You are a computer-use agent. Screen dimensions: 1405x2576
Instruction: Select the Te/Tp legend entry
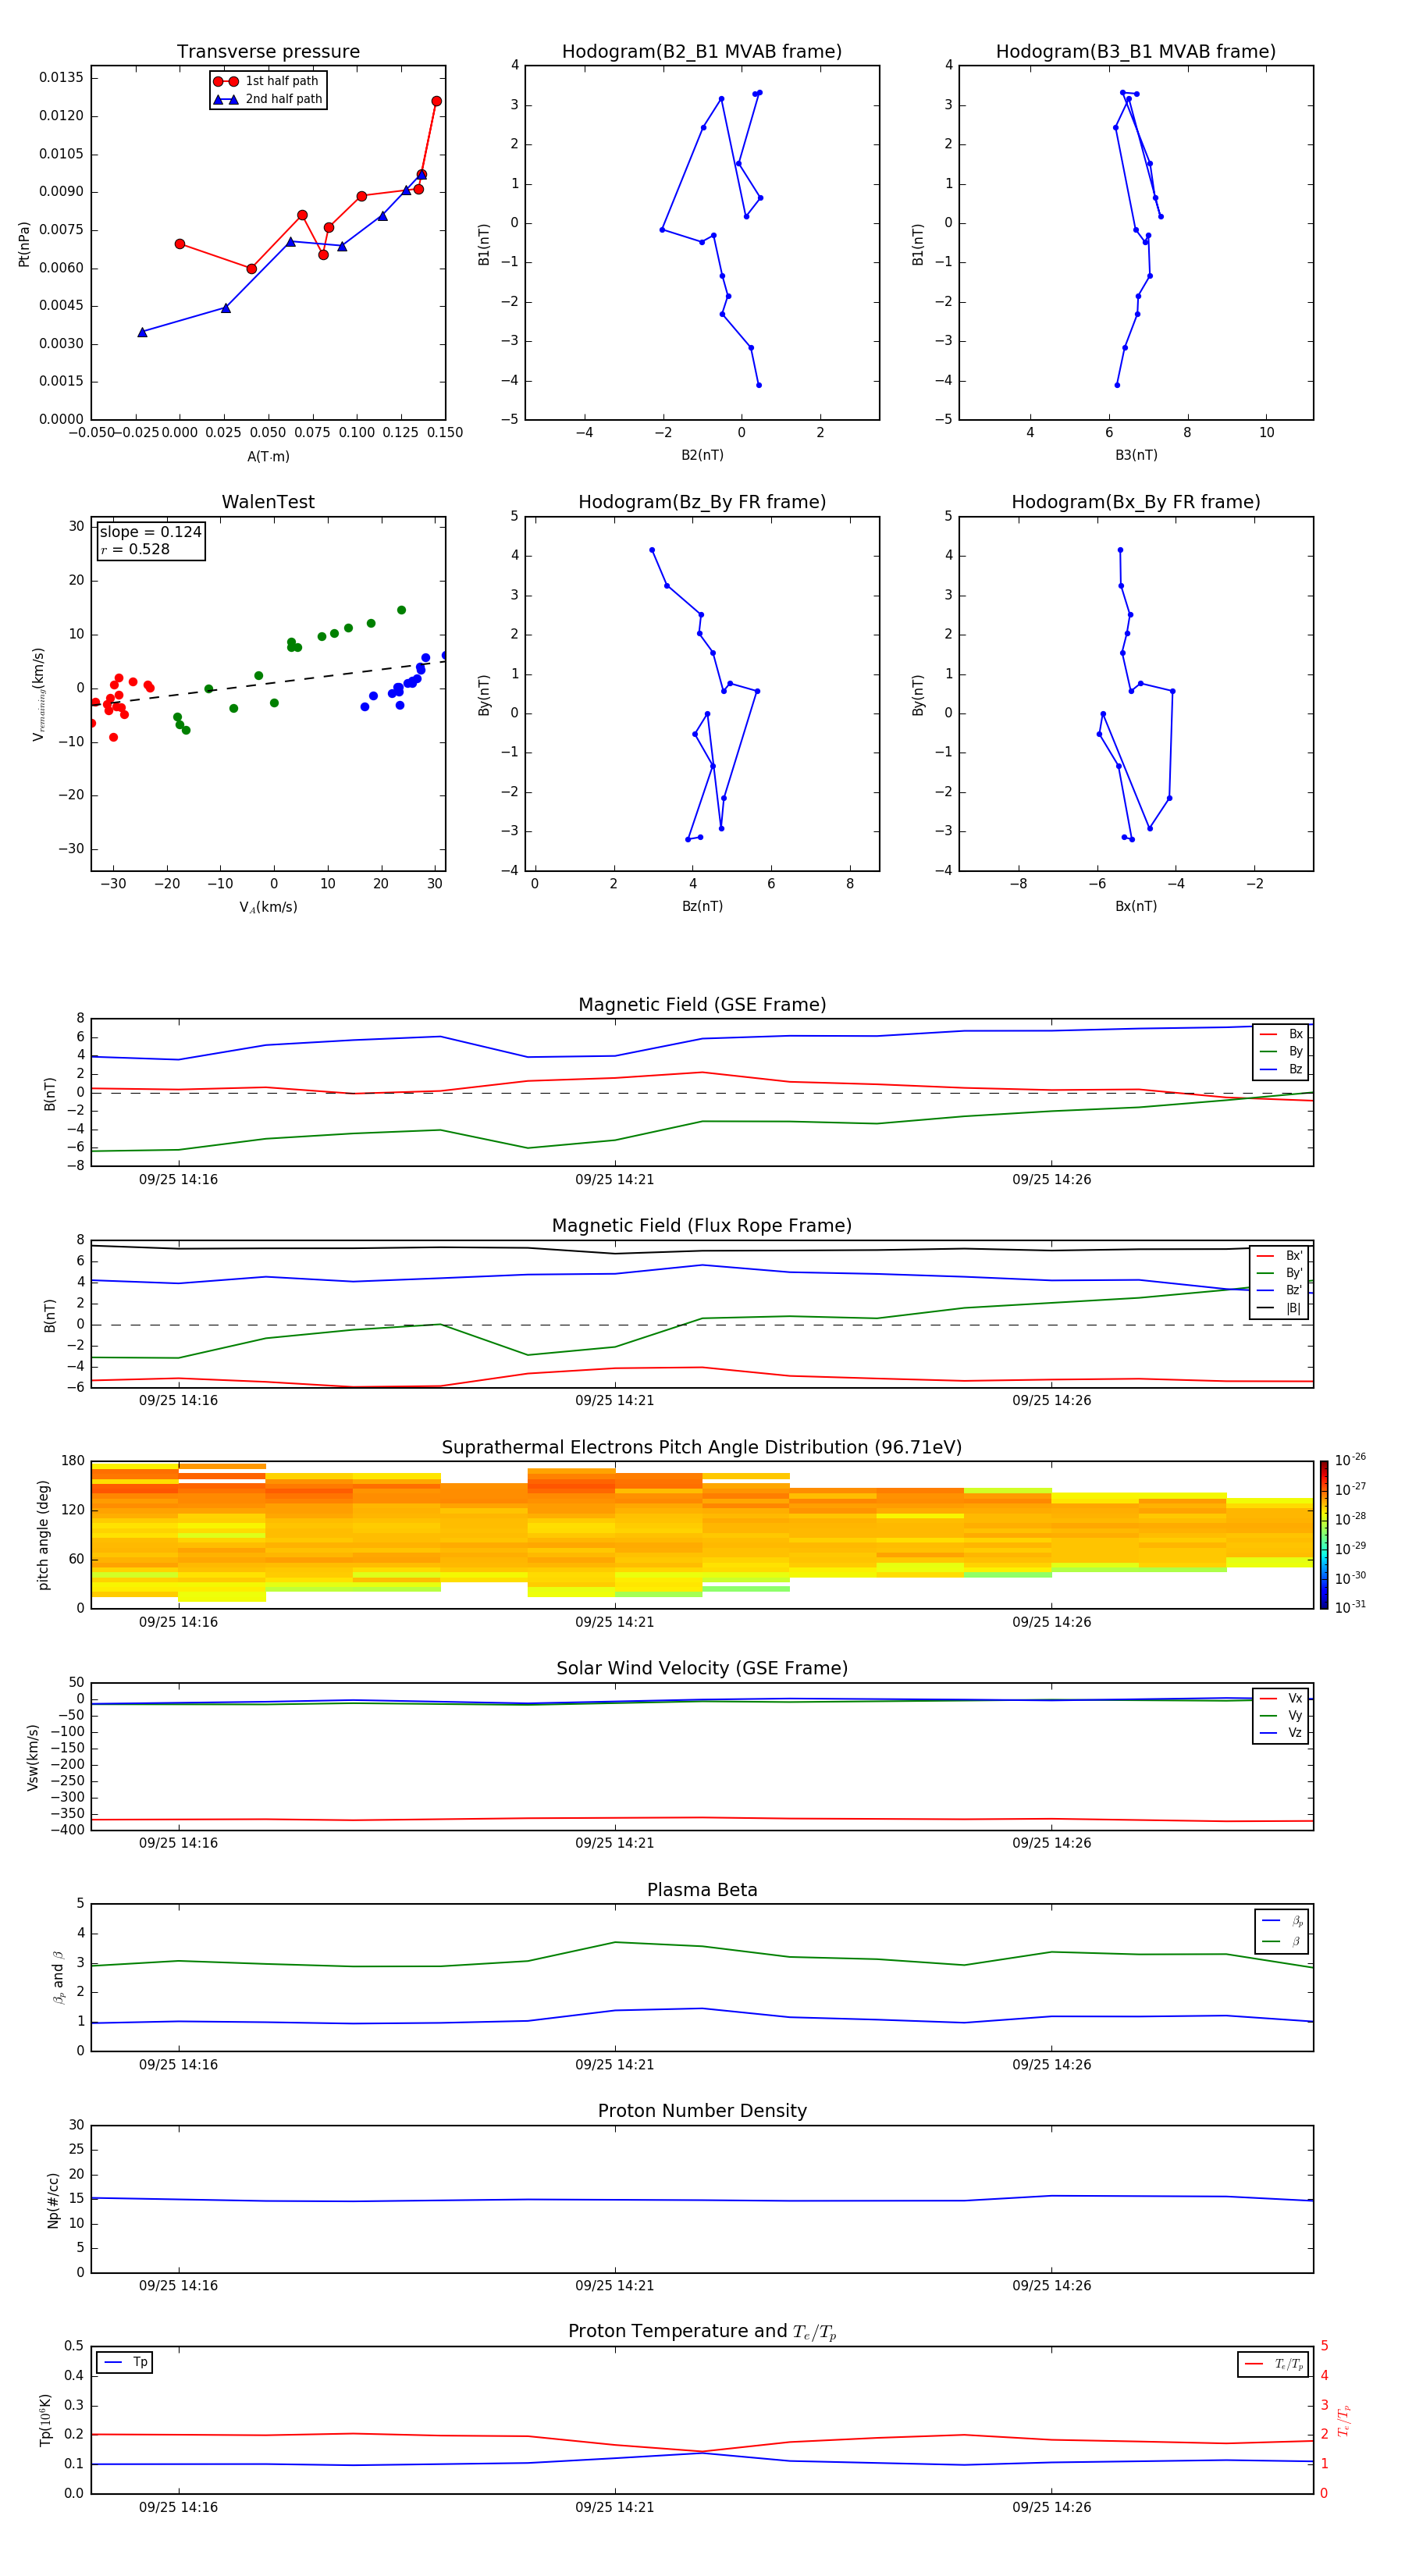(1274, 2365)
